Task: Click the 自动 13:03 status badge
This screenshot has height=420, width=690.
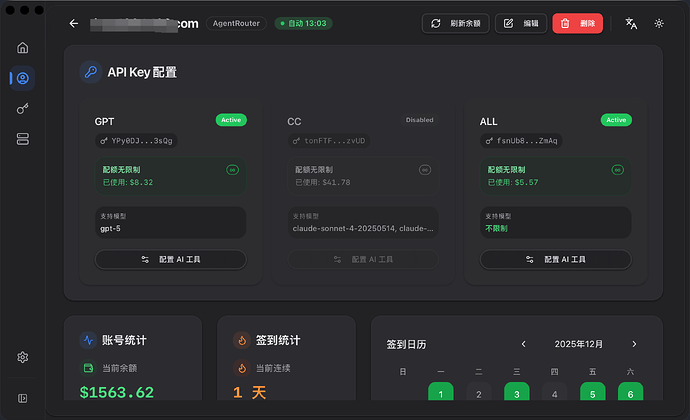Action: 304,23
